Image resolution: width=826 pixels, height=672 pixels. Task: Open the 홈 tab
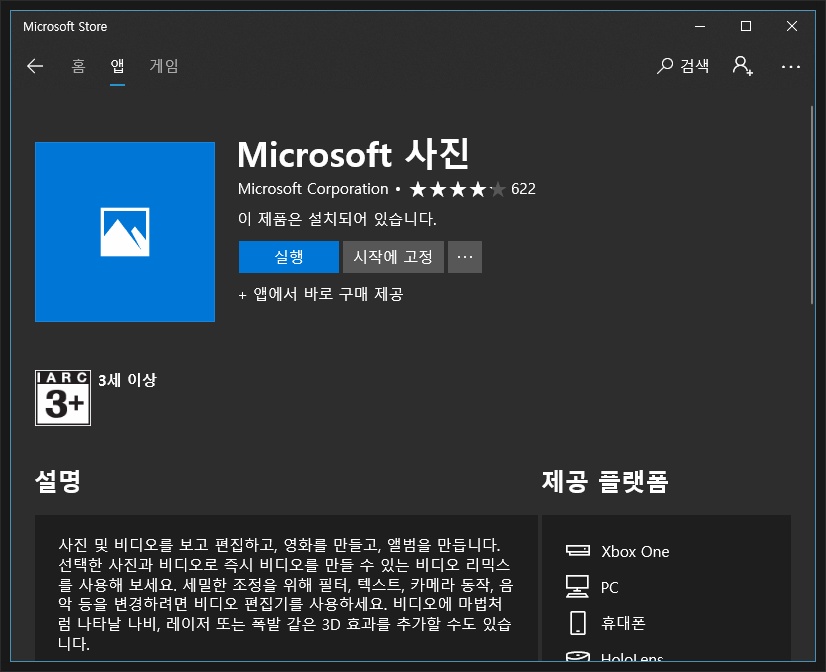78,66
